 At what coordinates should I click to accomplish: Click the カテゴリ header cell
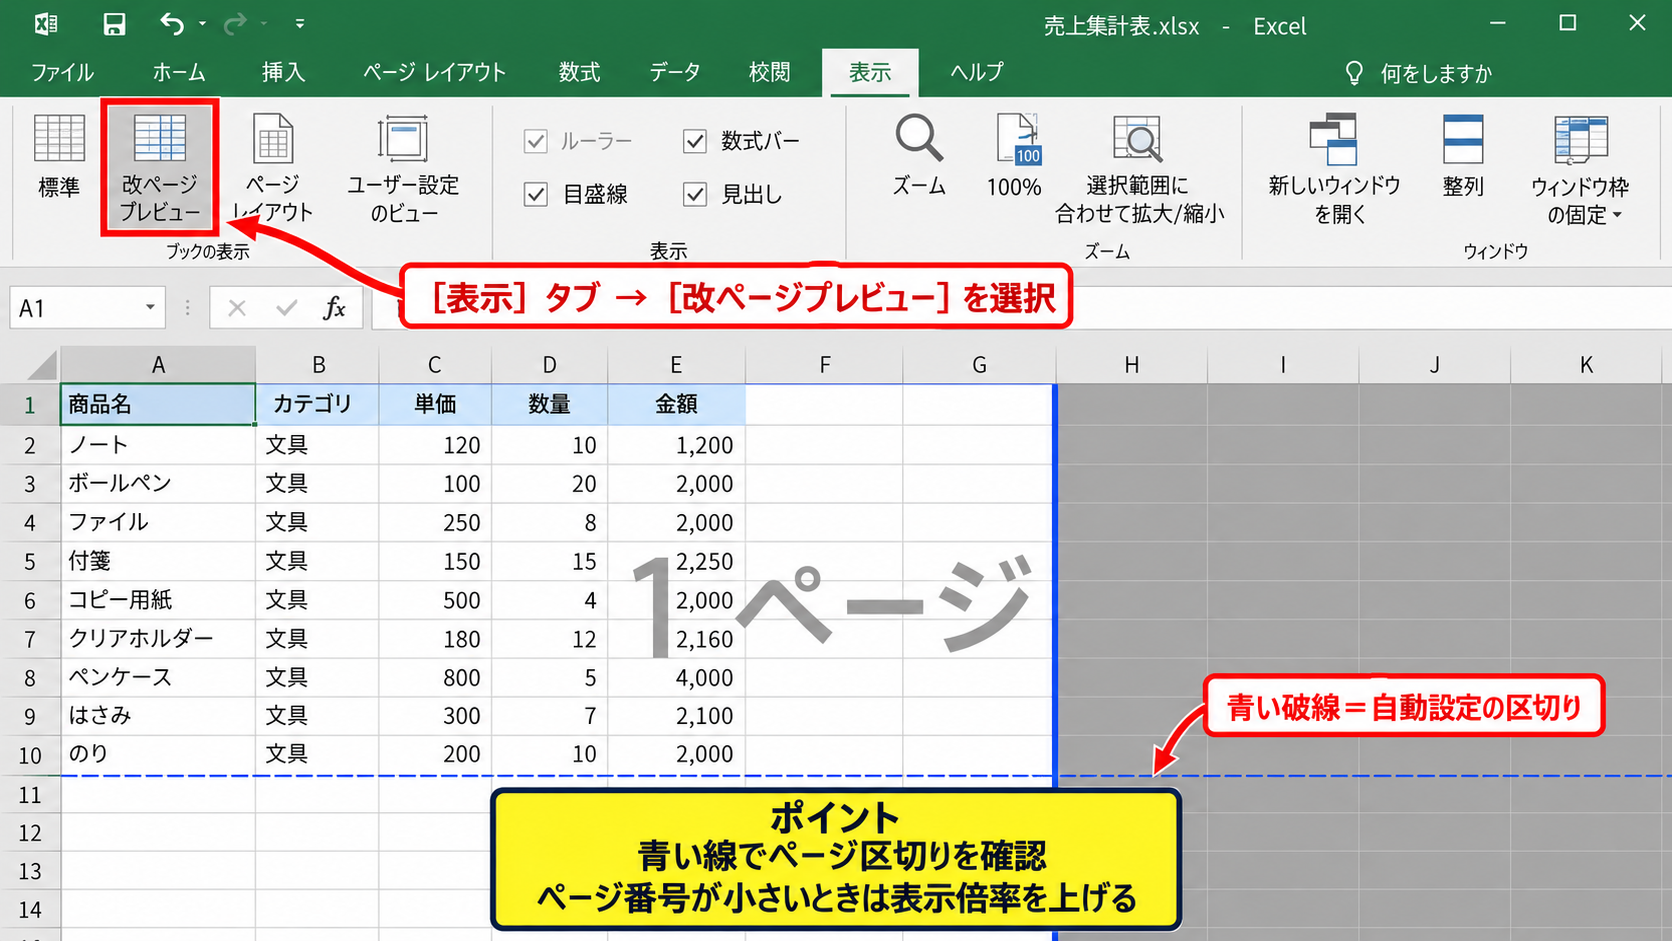click(317, 405)
